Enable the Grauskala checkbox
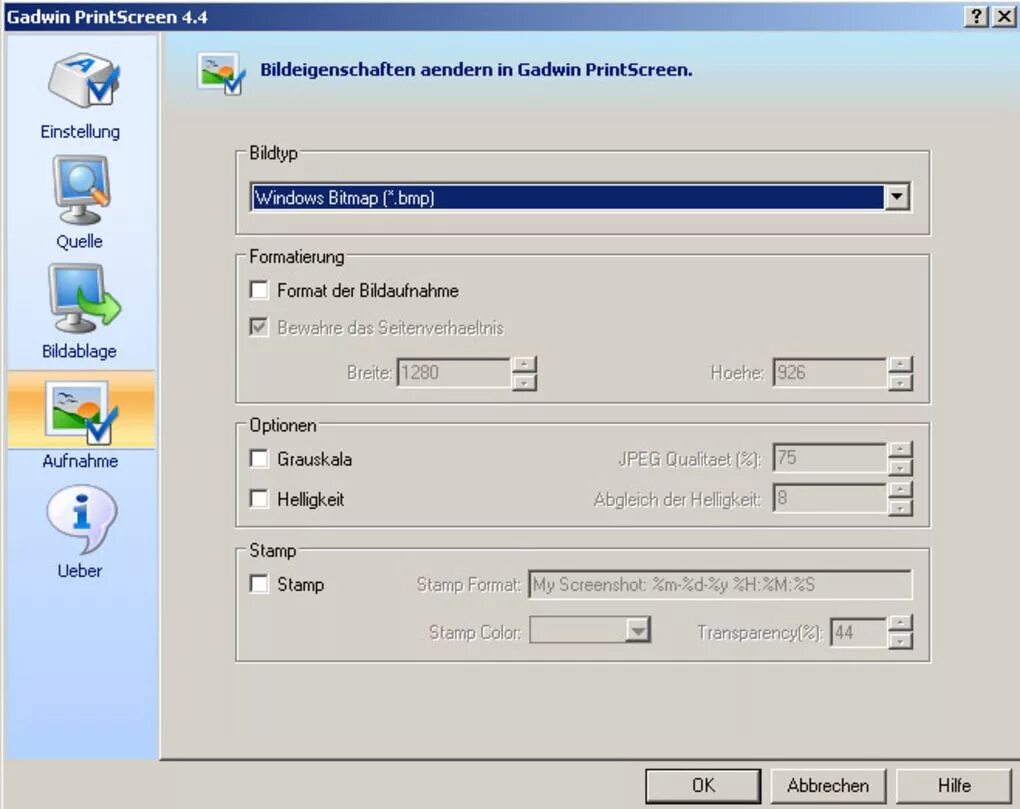The image size is (1020, 809). click(x=259, y=458)
